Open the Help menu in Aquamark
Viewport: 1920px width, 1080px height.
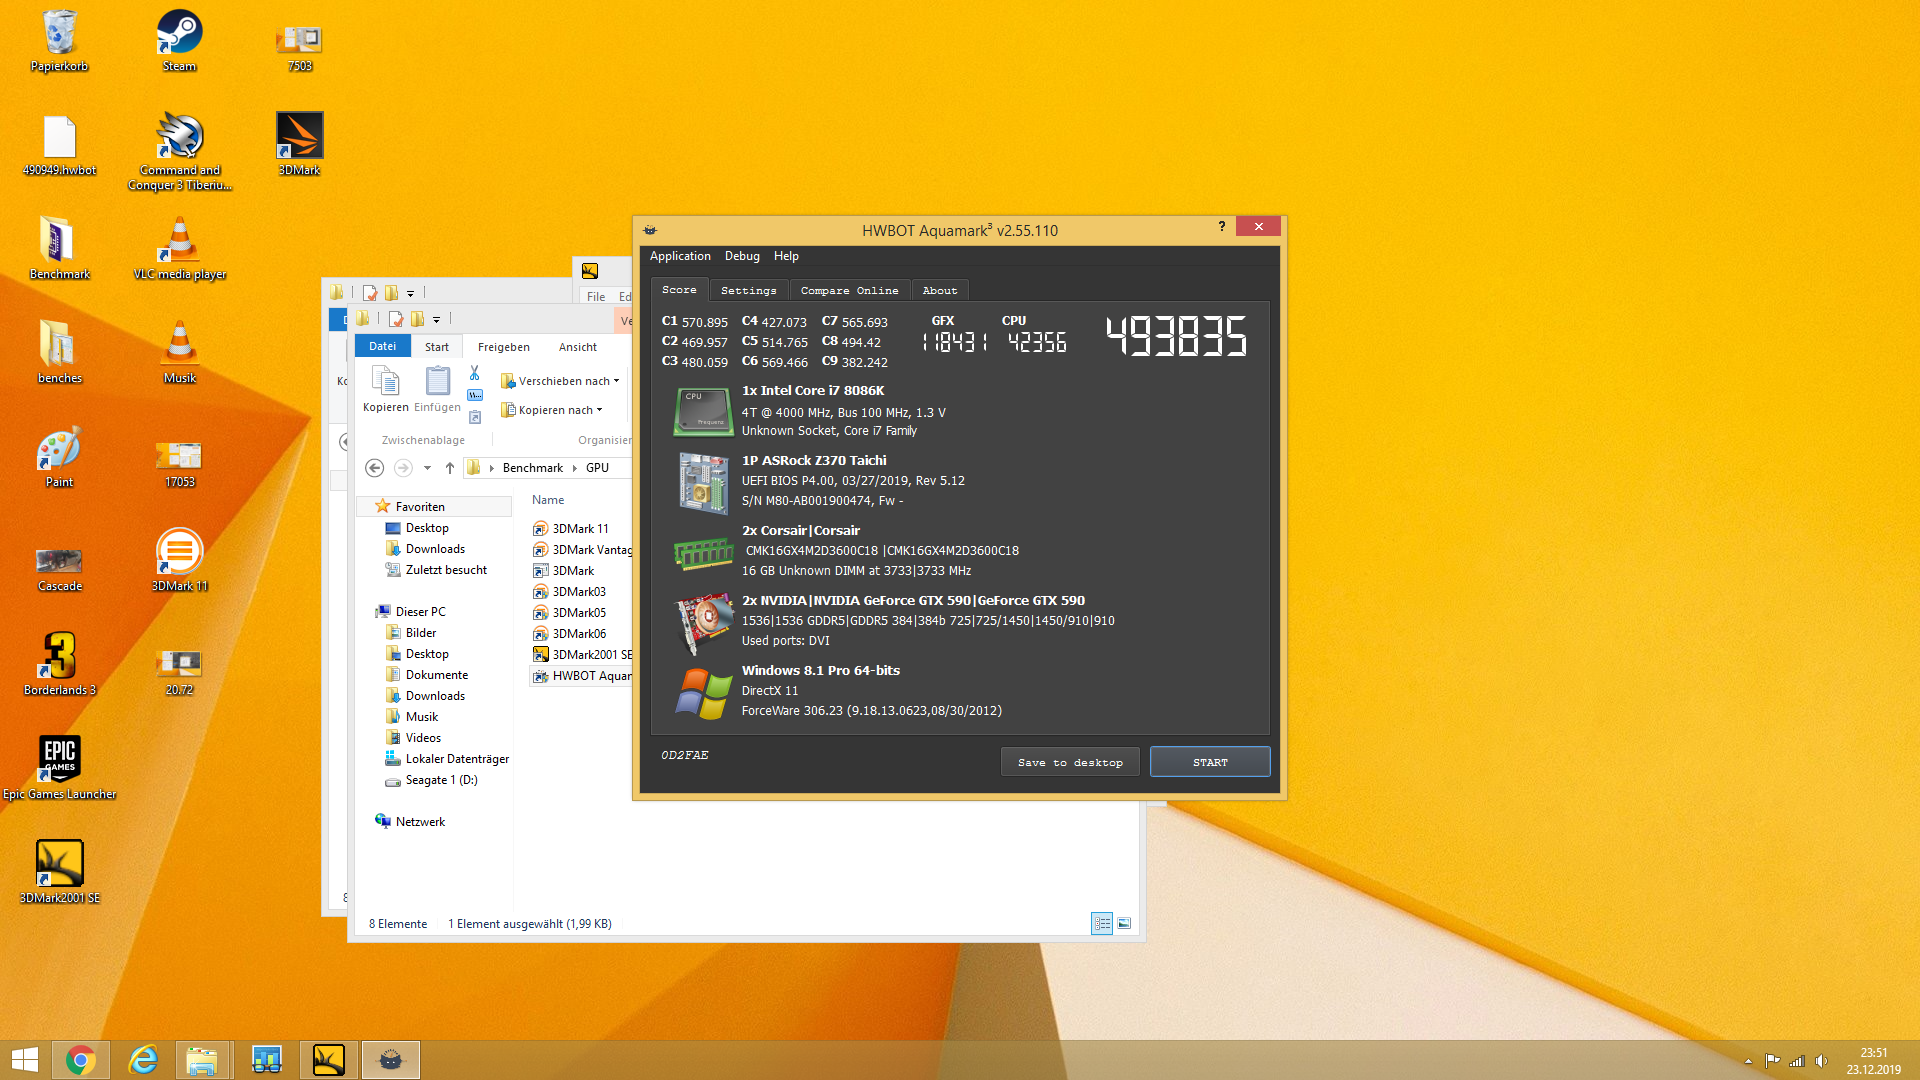pyautogui.click(x=786, y=256)
